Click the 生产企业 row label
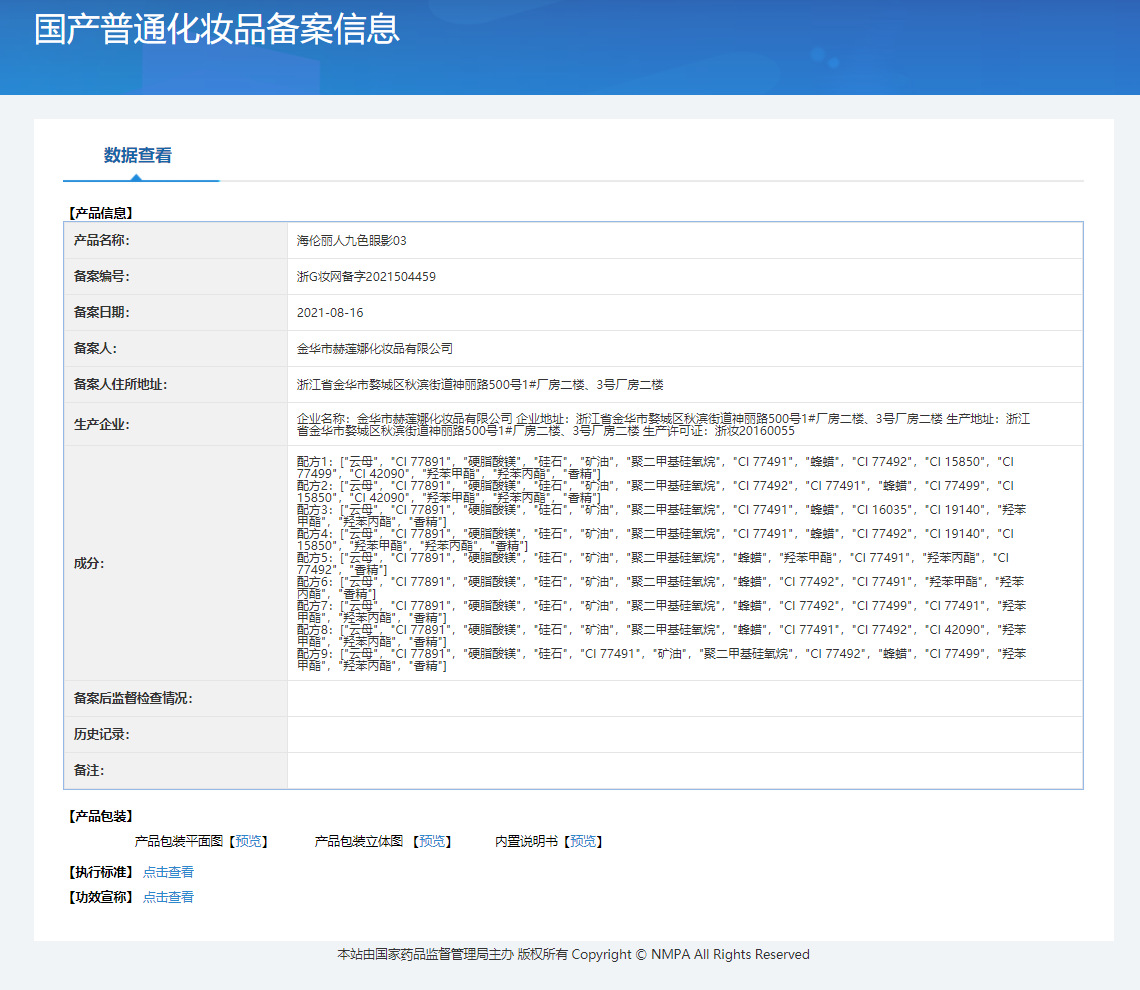Image resolution: width=1140 pixels, height=990 pixels. [x=102, y=424]
